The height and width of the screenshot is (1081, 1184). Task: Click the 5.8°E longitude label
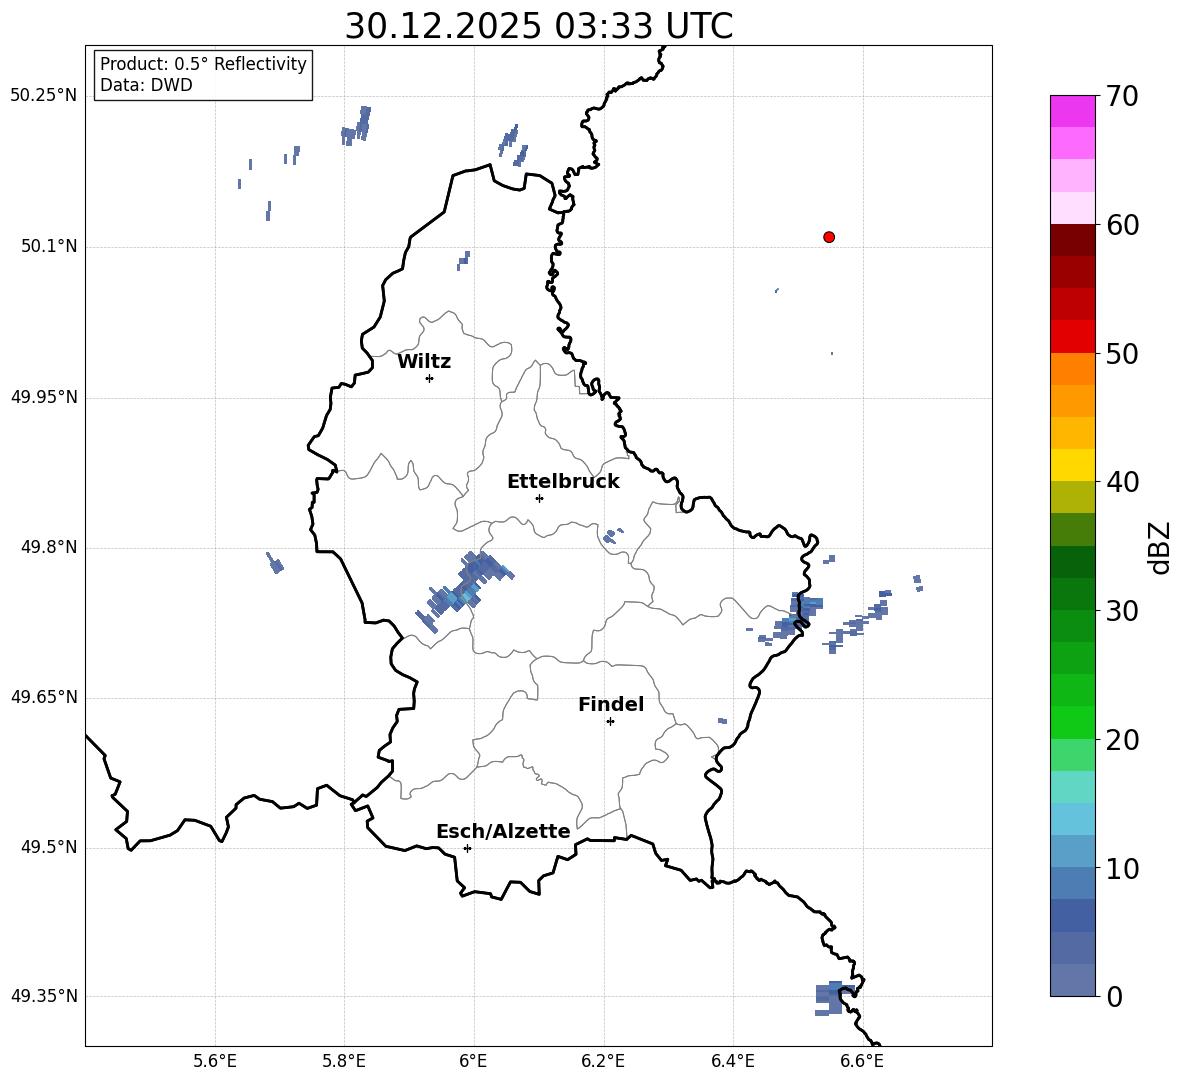coord(344,1061)
